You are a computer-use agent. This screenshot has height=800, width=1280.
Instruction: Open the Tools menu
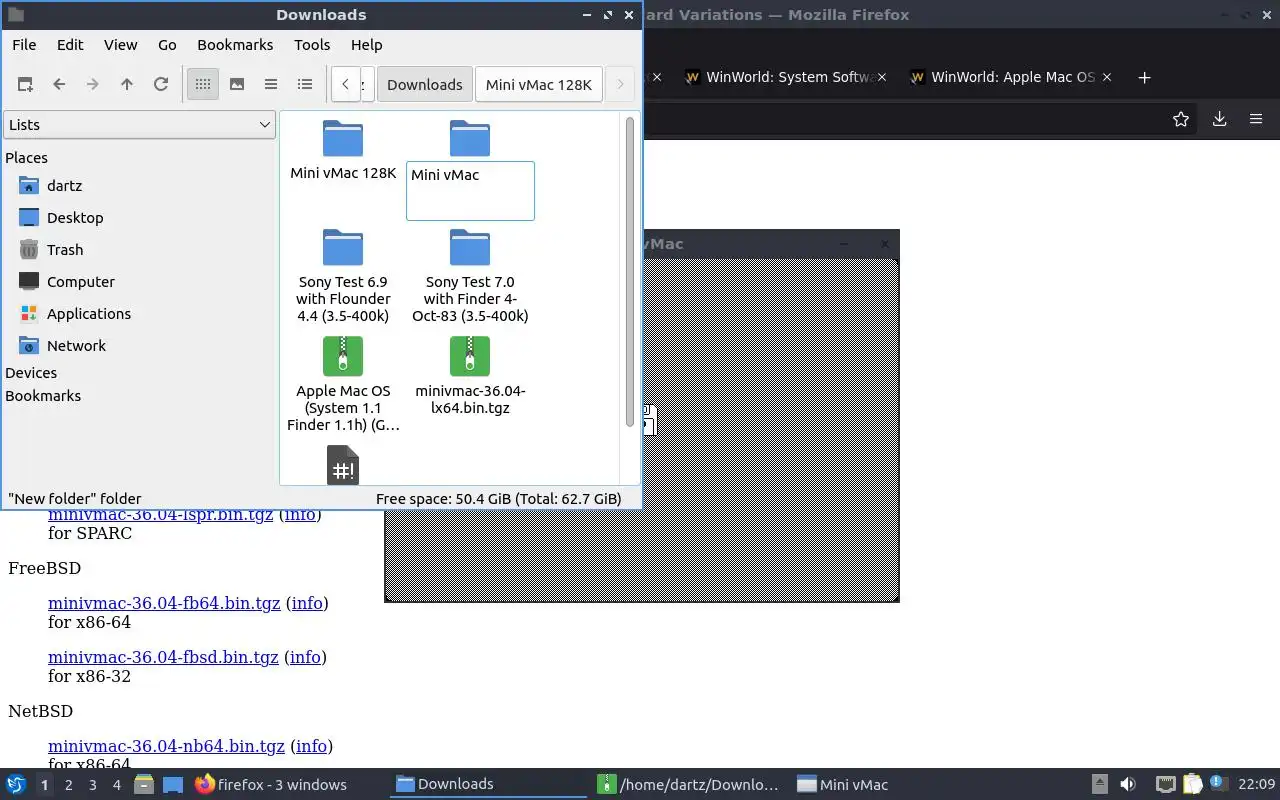tap(312, 45)
